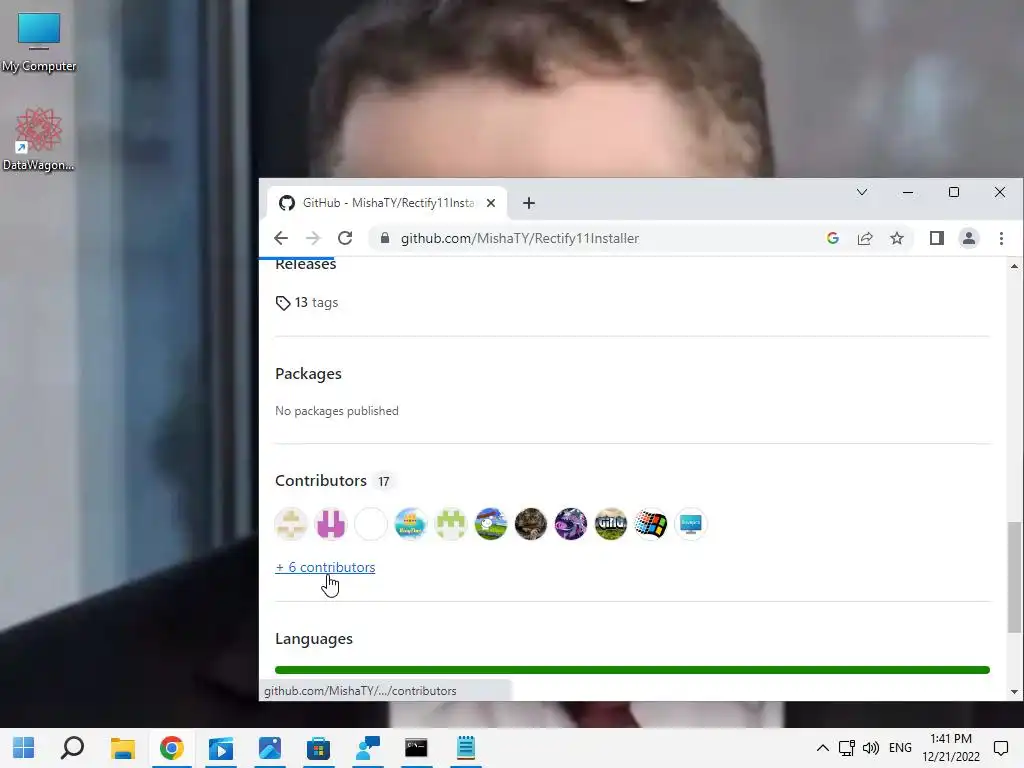Open the command prompt taskbar icon
Image resolution: width=1024 pixels, height=768 pixels.
coord(416,748)
